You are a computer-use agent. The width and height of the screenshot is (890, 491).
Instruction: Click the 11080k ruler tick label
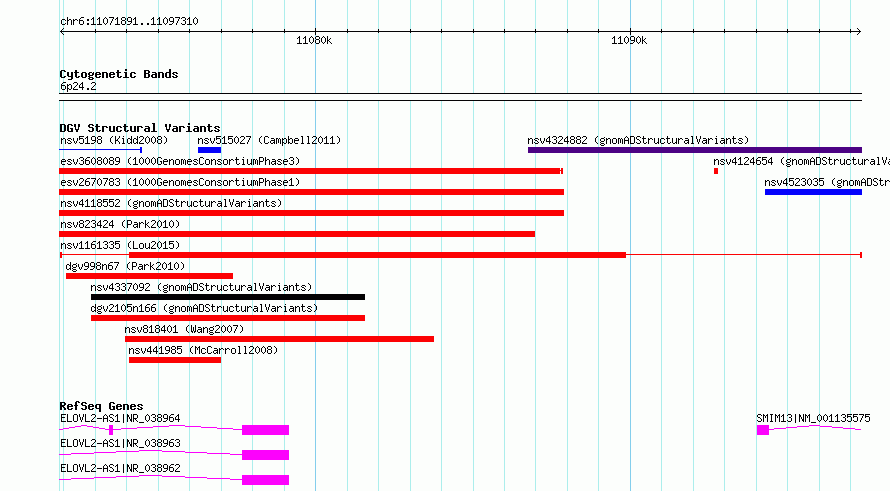tap(314, 40)
